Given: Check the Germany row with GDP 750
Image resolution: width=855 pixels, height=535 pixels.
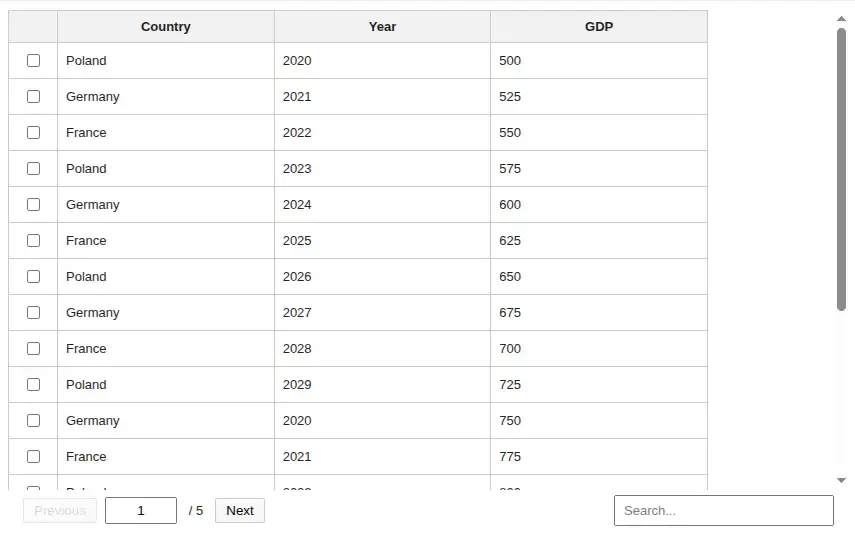Looking at the screenshot, I should click(x=33, y=420).
